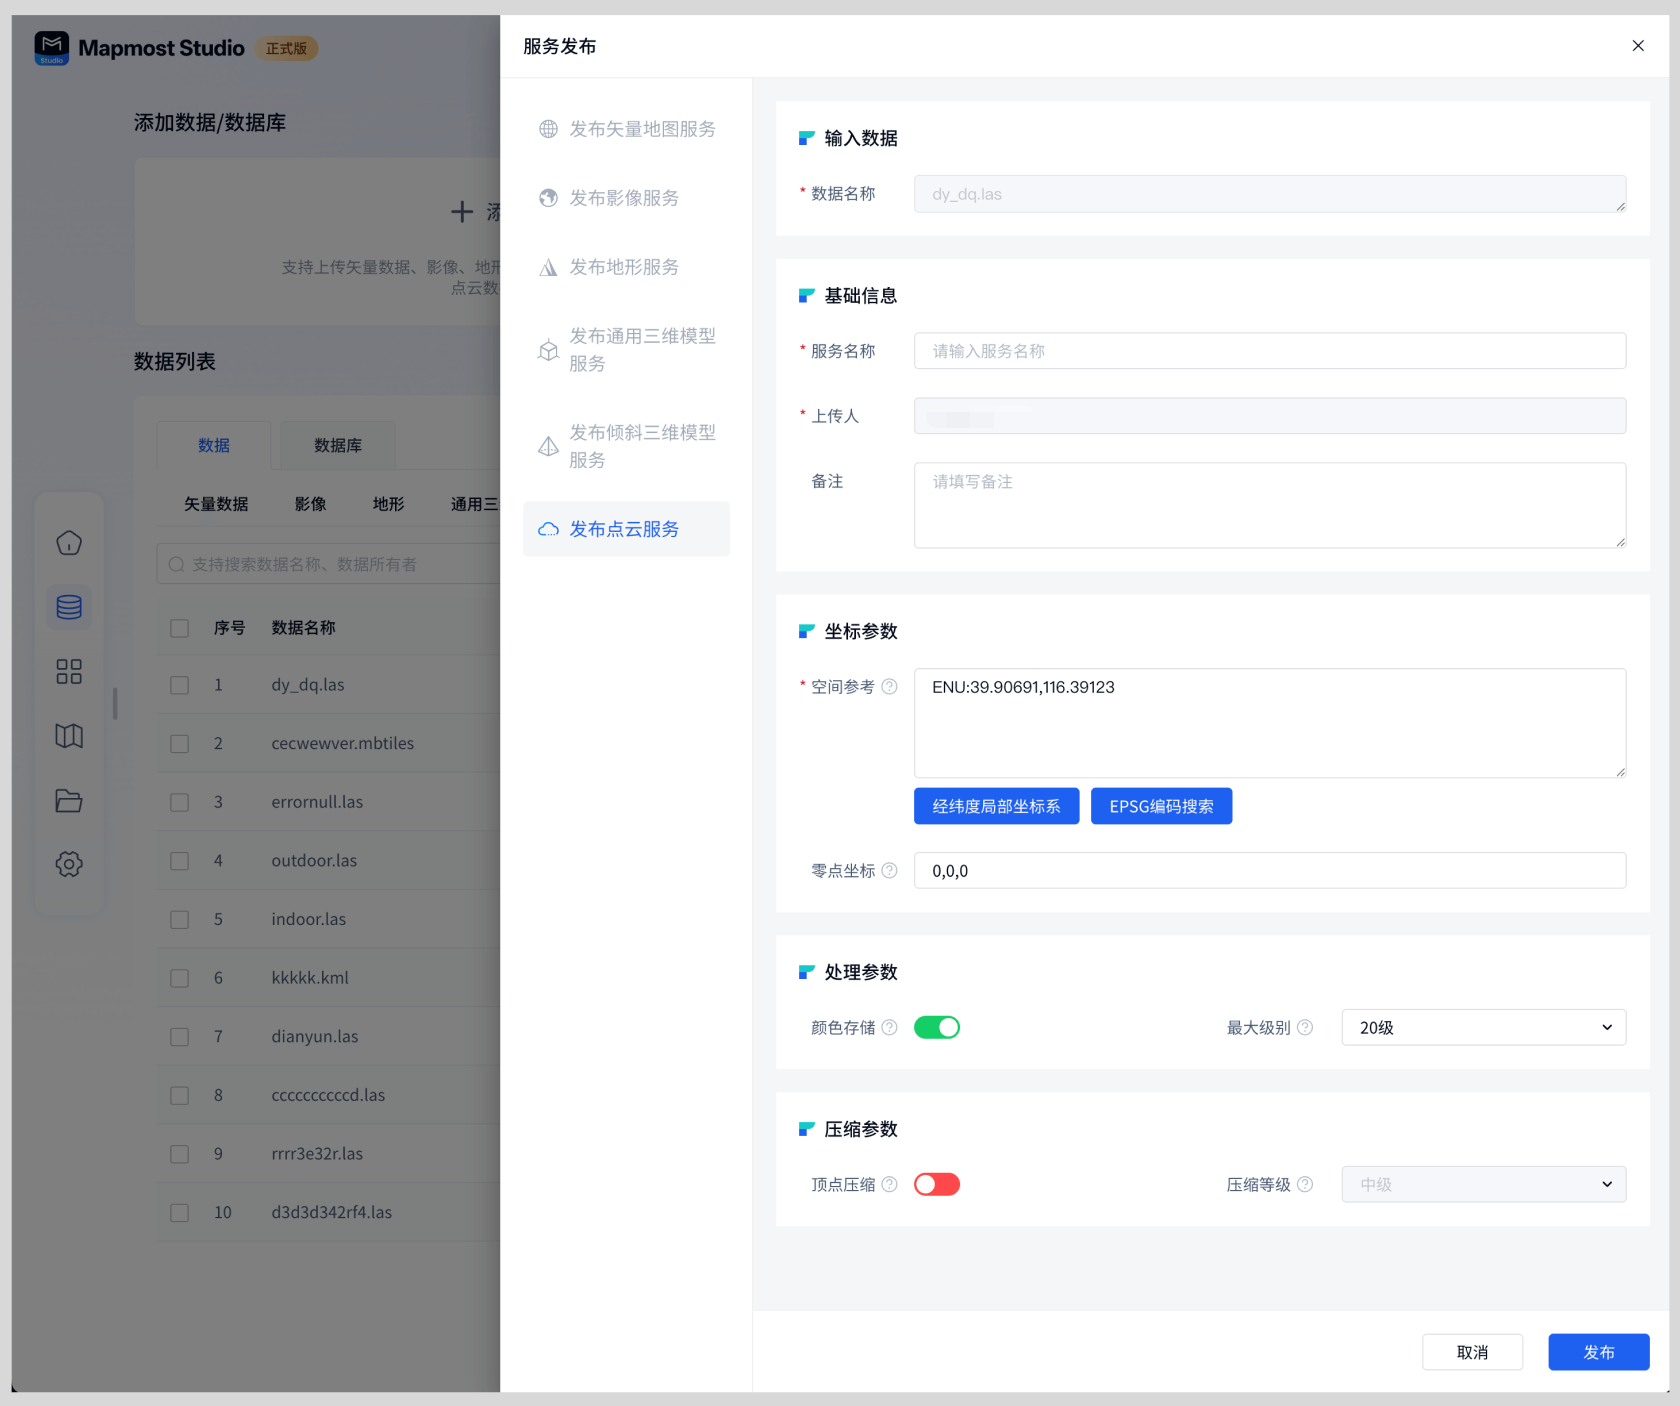Image resolution: width=1680 pixels, height=1406 pixels.
Task: Click help icon next to 空间参考
Action: click(x=889, y=687)
